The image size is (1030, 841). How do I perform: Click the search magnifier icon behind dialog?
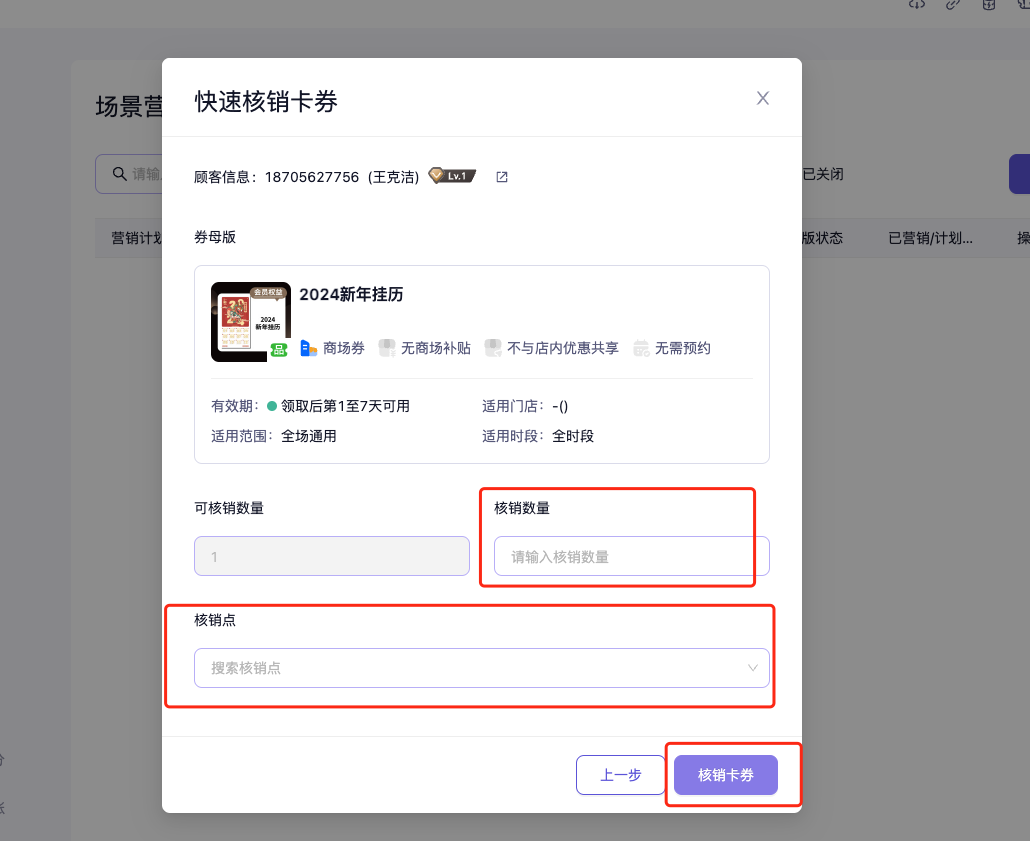coord(119,174)
